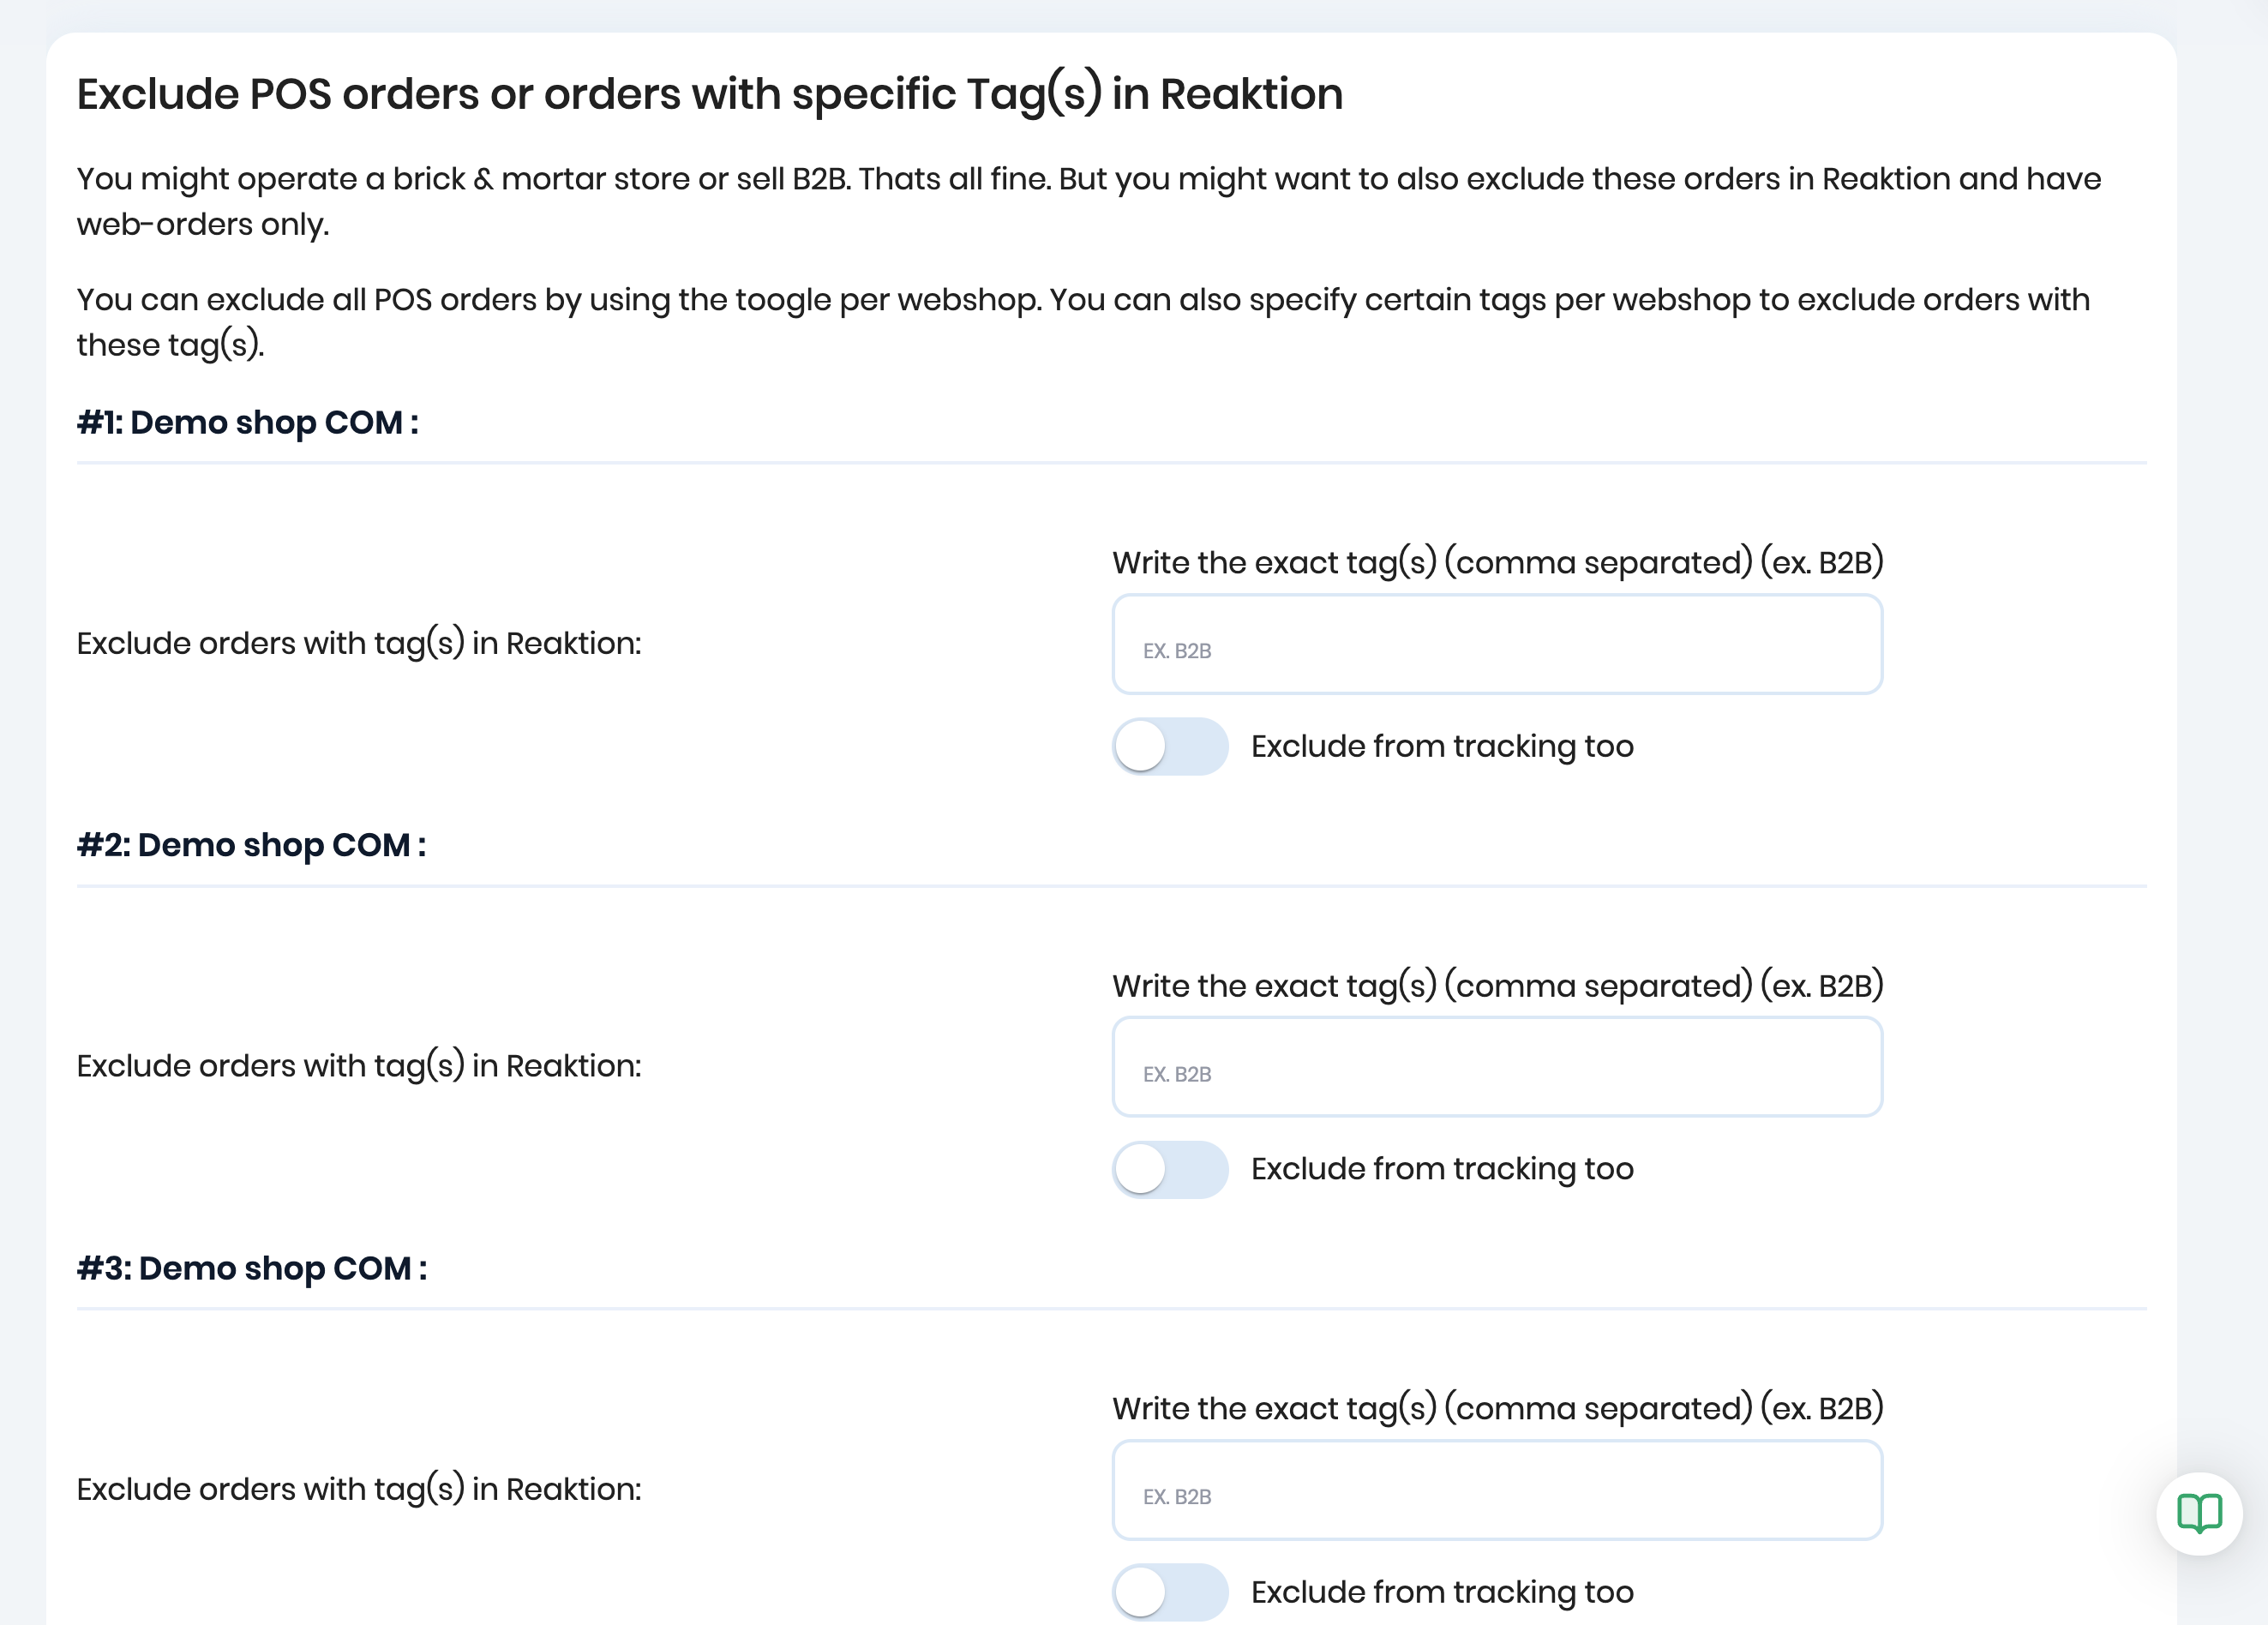Click the '#3: Demo shop COM' heading

point(251,1268)
